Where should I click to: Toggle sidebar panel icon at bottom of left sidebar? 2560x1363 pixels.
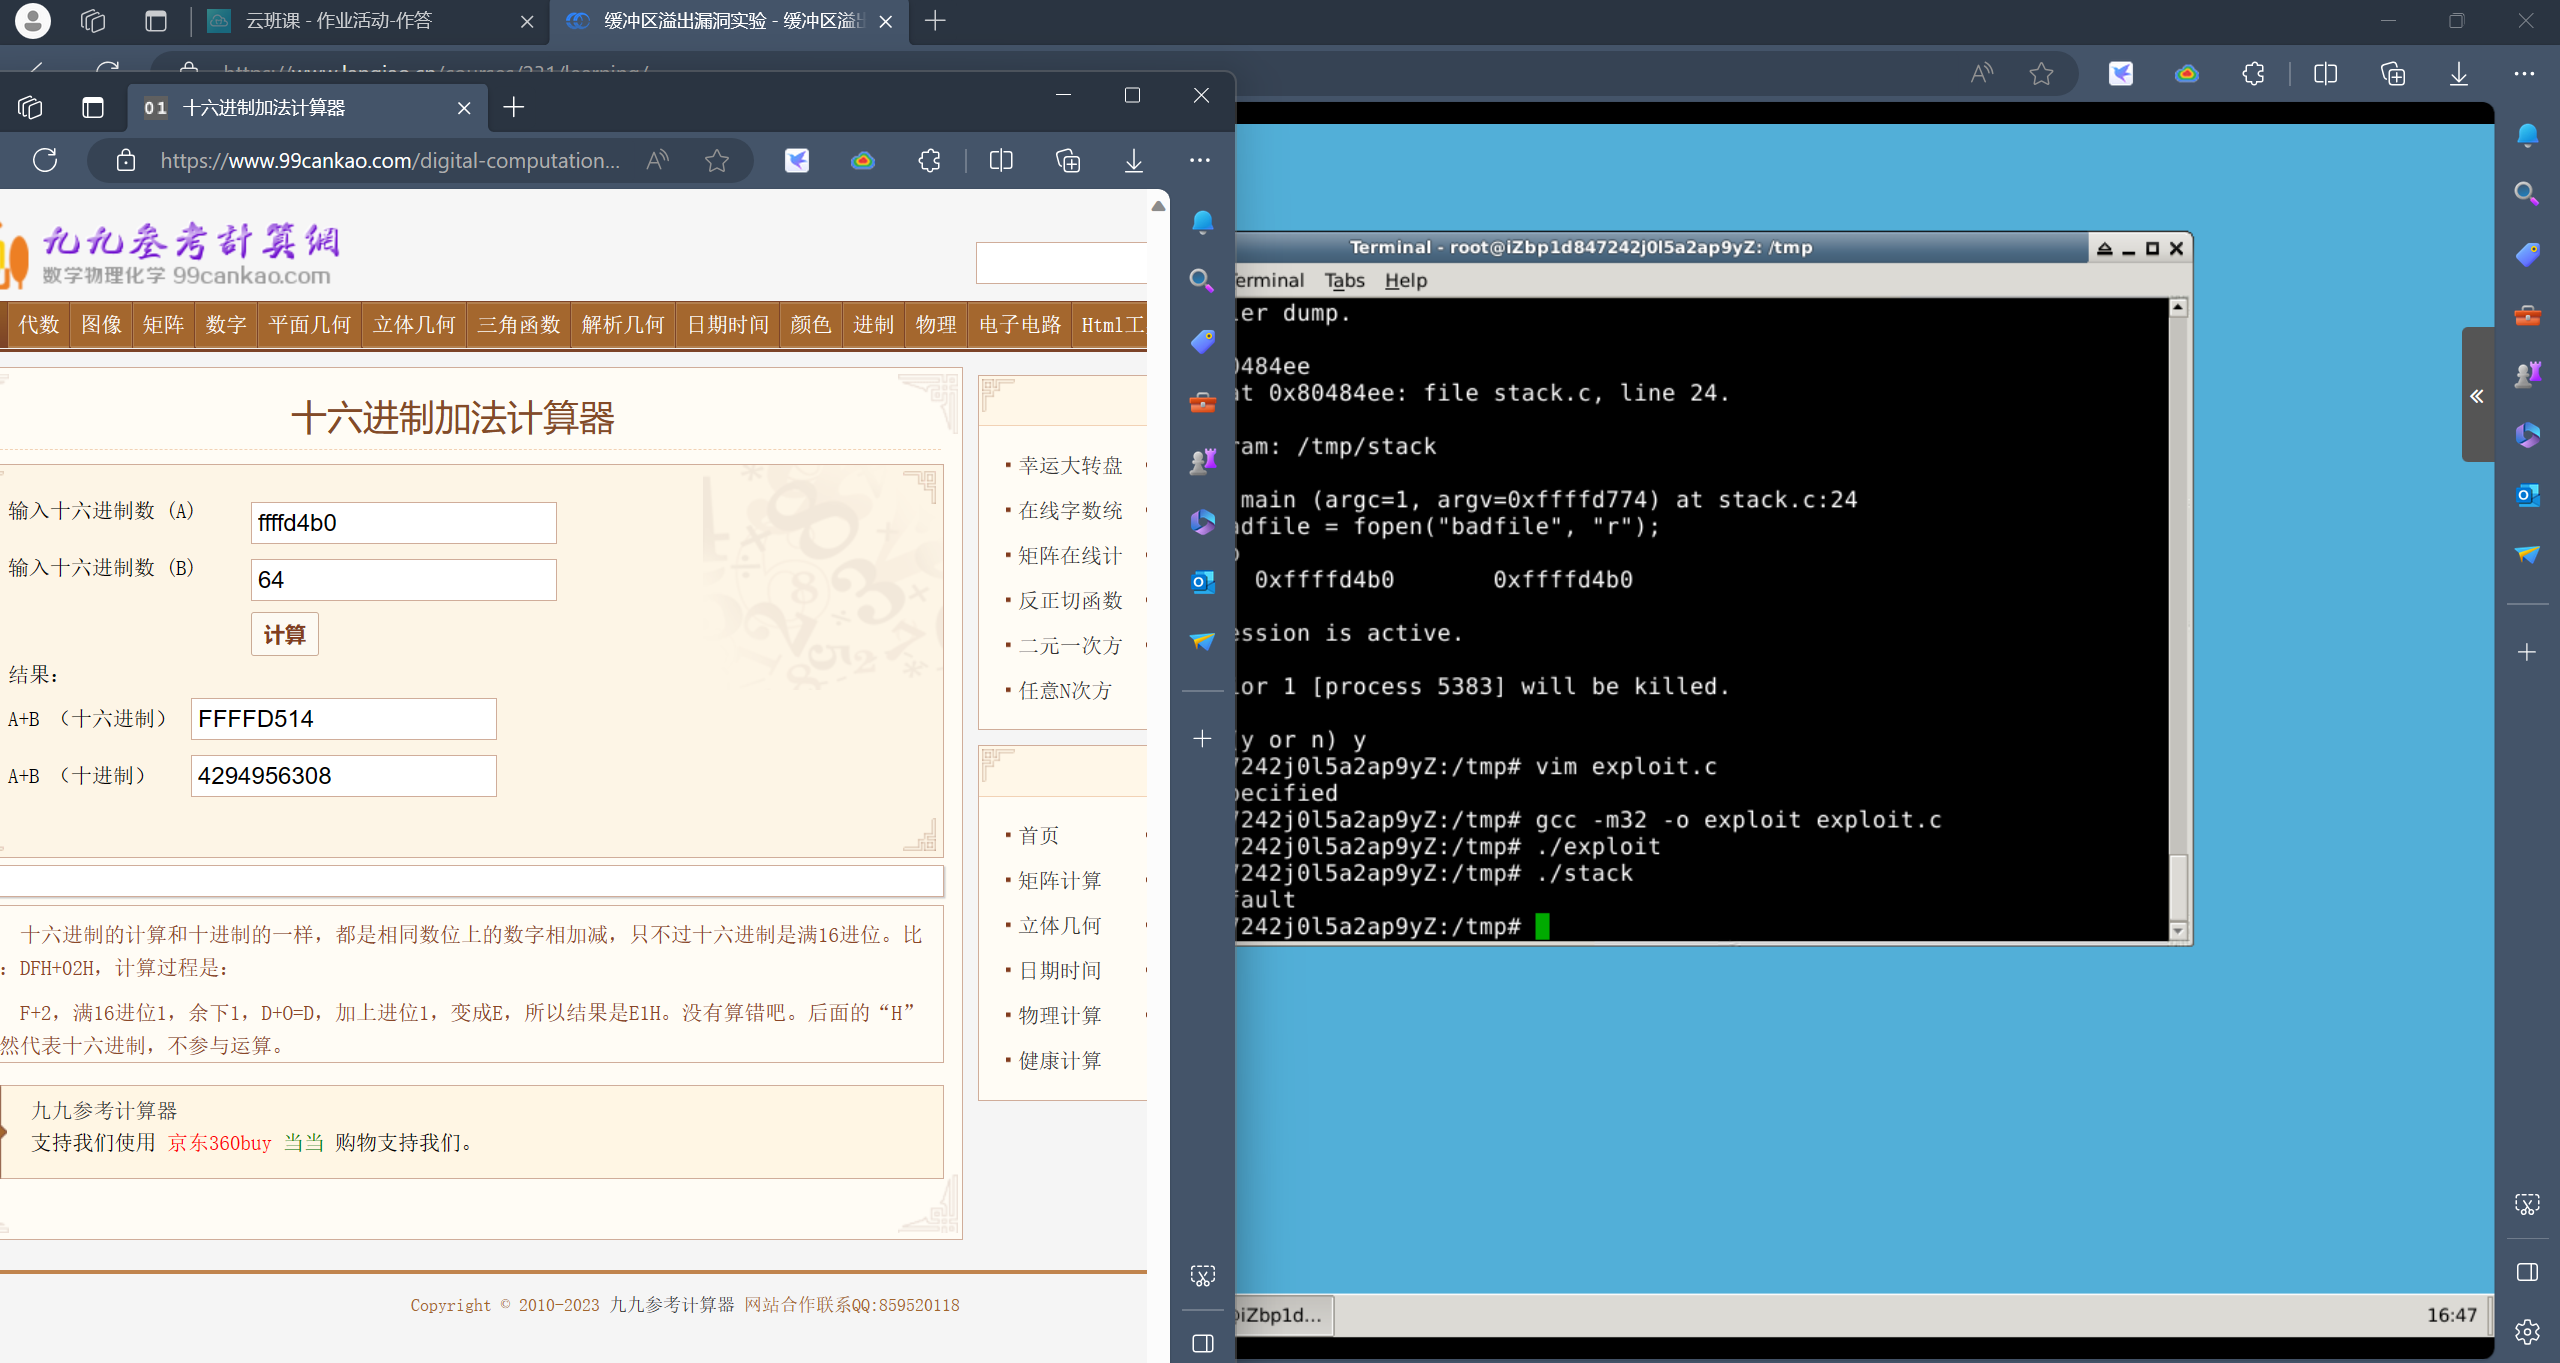click(x=1202, y=1343)
